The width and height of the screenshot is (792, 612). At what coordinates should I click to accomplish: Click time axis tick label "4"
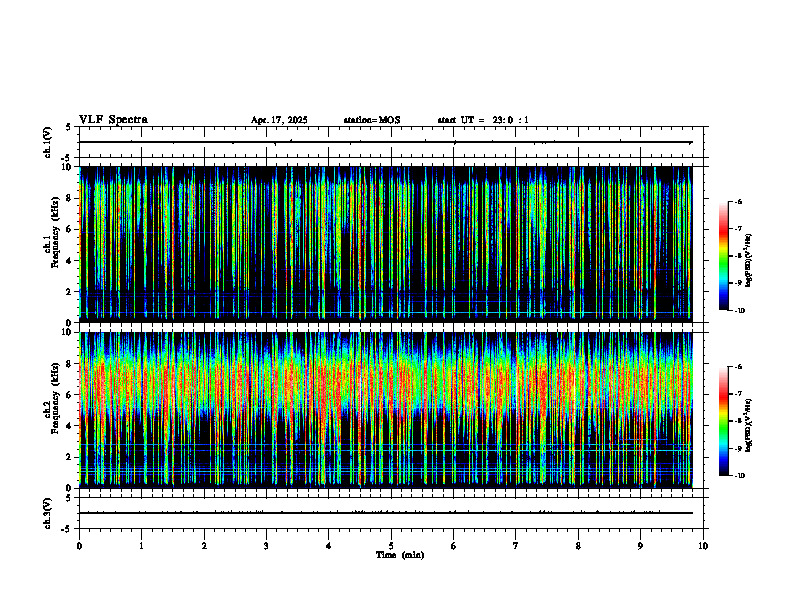click(x=329, y=546)
